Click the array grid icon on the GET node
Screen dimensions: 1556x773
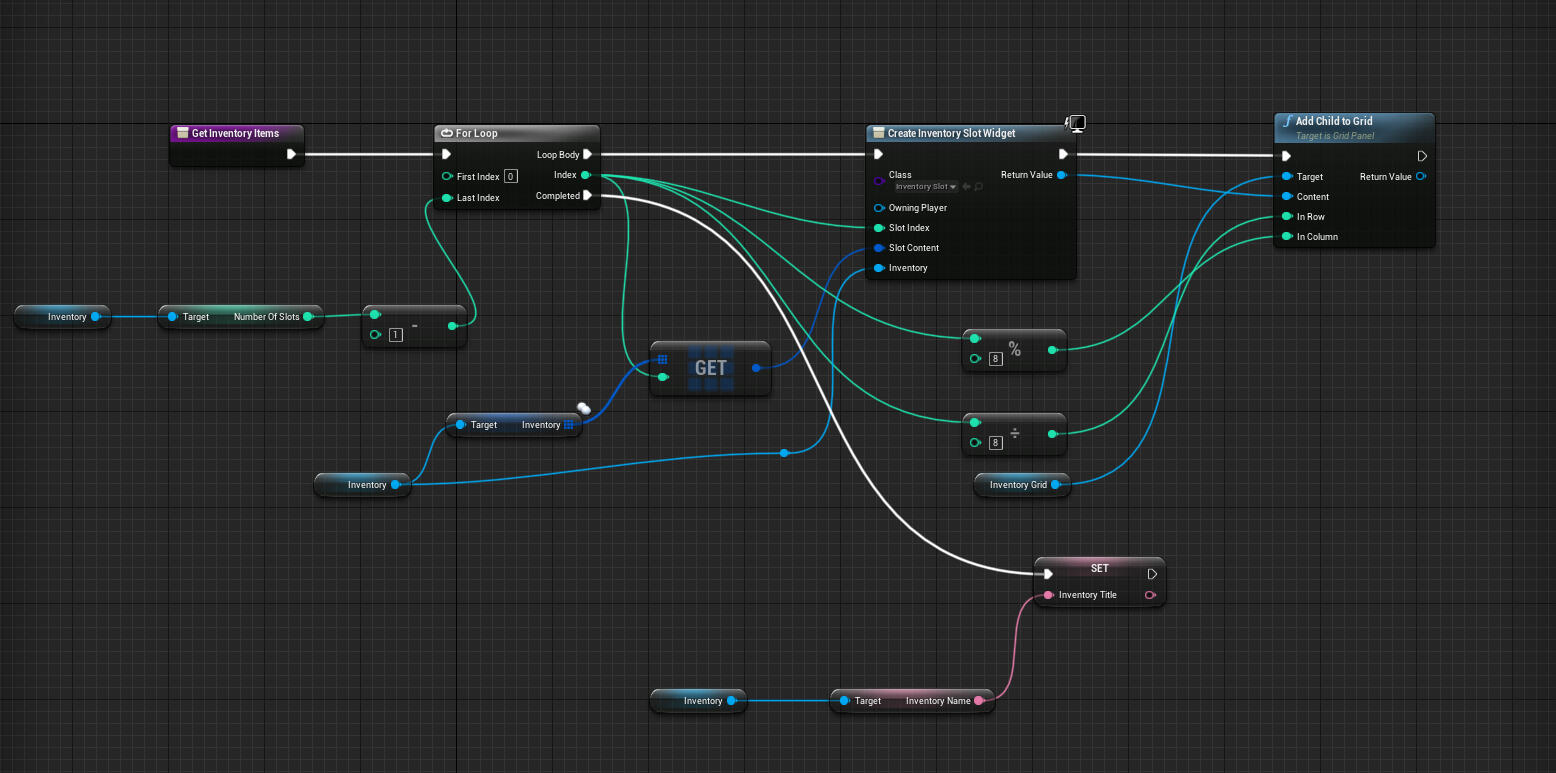661,357
